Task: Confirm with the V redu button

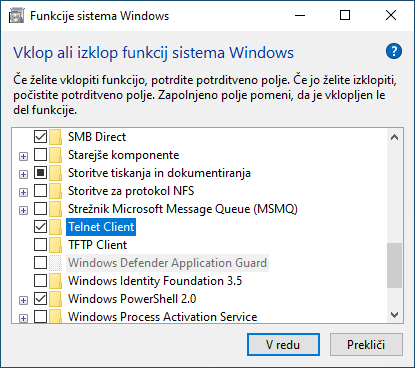Action: [x=283, y=345]
